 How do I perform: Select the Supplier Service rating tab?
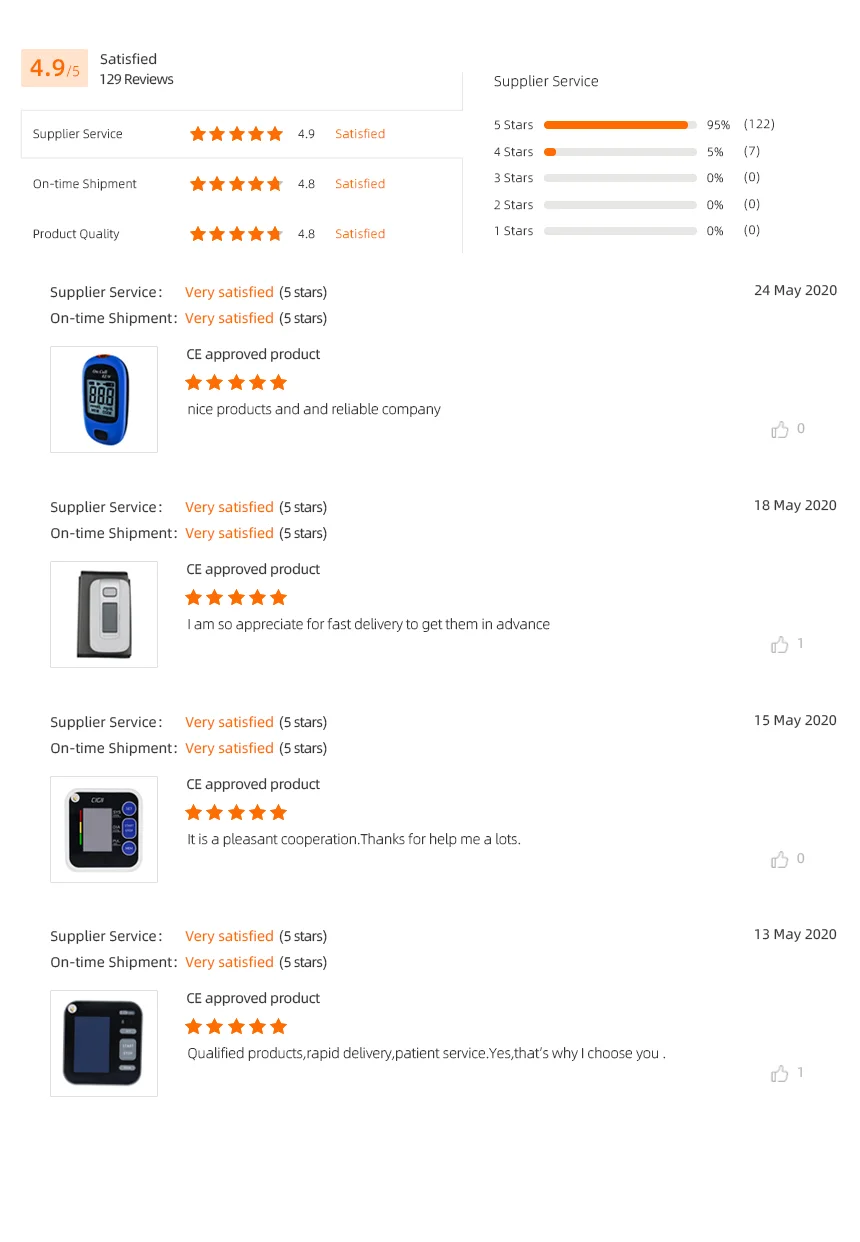click(78, 134)
